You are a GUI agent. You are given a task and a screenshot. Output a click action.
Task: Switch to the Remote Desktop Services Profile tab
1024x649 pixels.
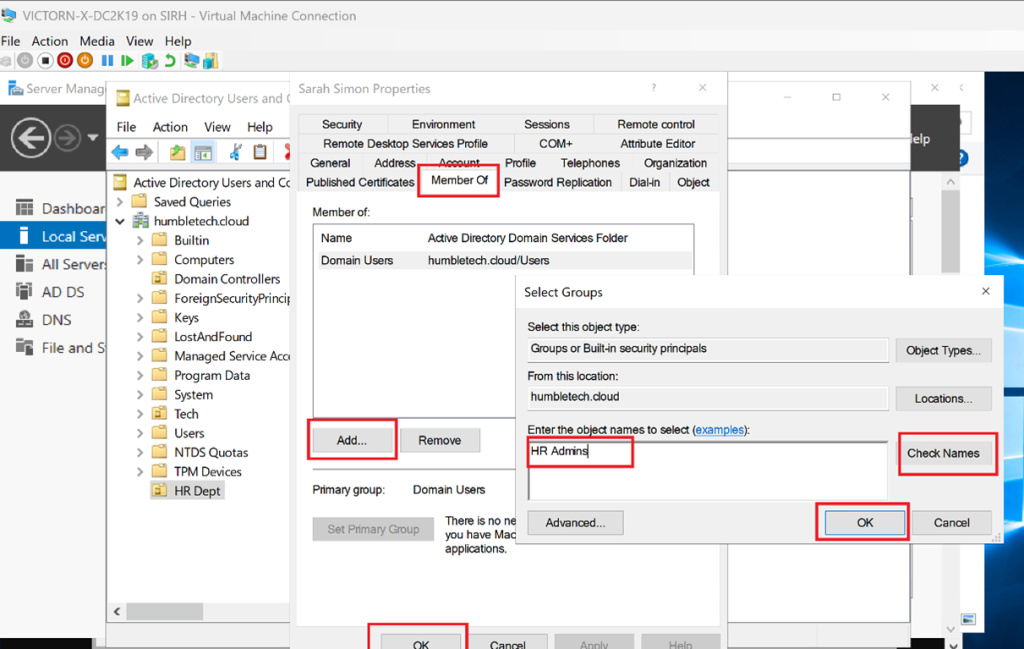click(405, 144)
